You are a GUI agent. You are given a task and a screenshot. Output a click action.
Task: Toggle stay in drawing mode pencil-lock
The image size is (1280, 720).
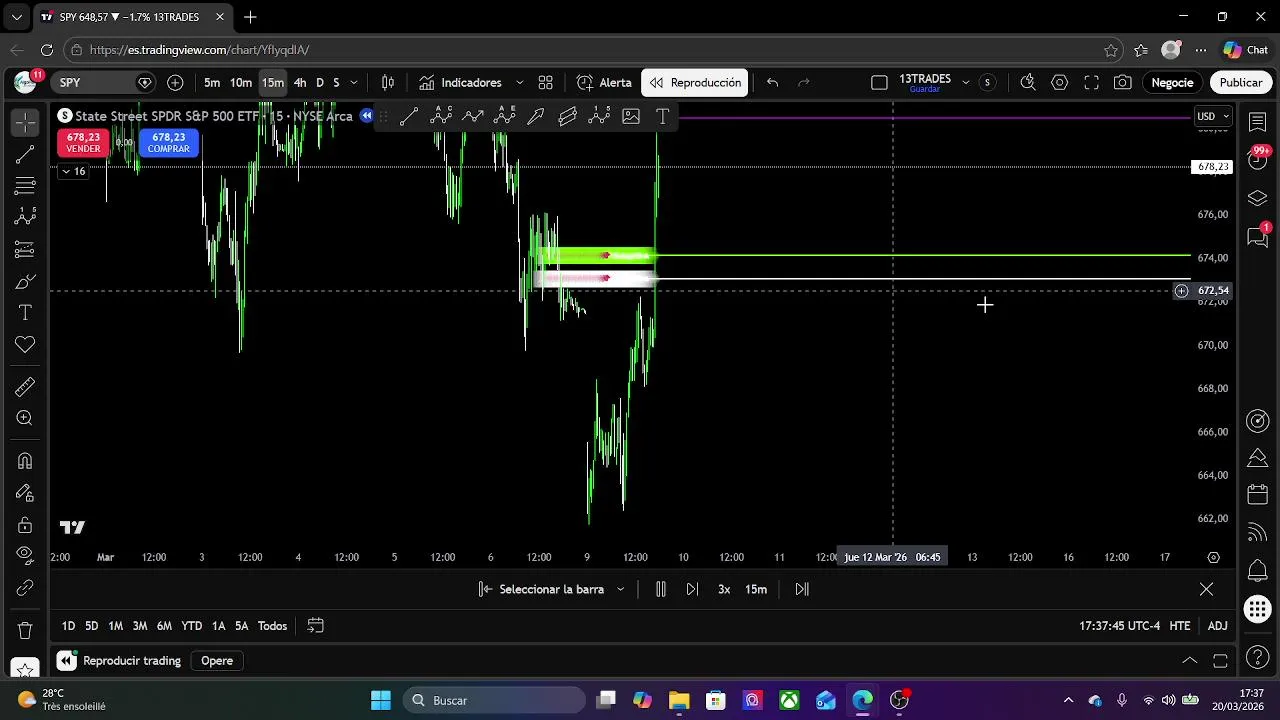(25, 493)
